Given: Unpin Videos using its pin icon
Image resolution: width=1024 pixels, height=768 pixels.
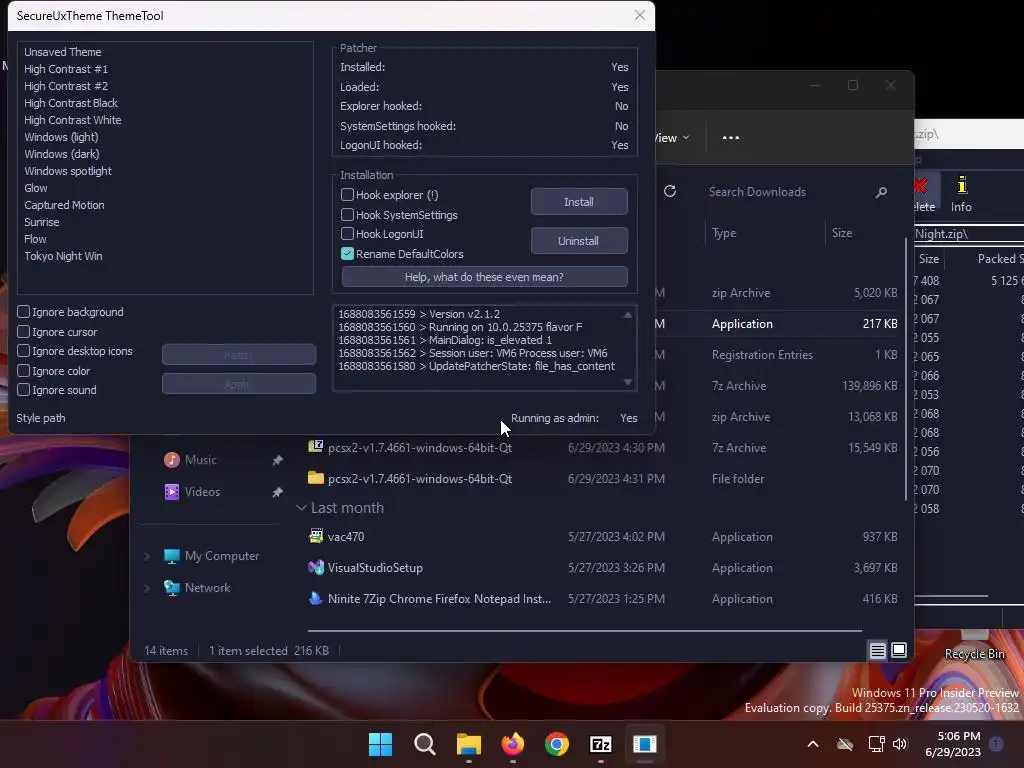Looking at the screenshot, I should tap(278, 492).
